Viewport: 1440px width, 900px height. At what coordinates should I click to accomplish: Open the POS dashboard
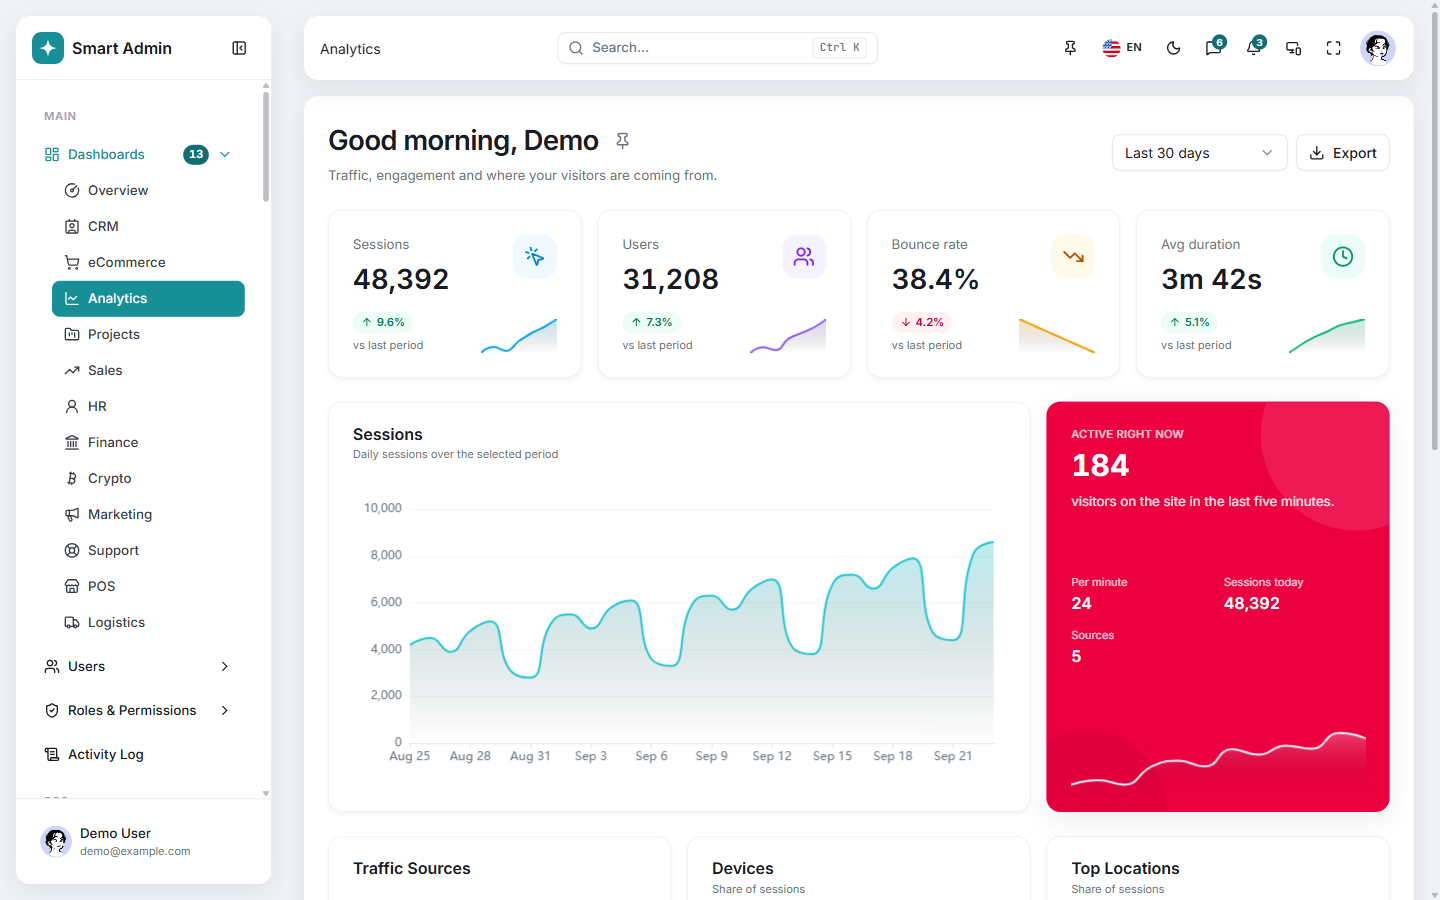point(148,586)
